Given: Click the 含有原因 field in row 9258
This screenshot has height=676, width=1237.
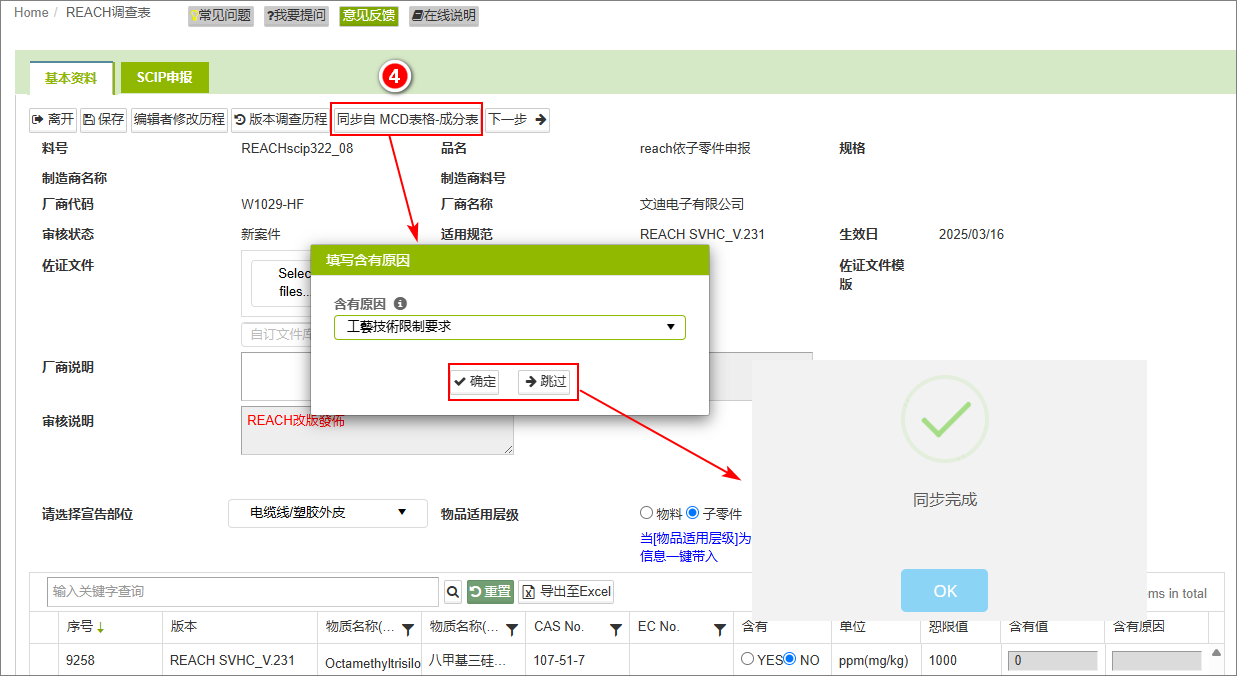Looking at the screenshot, I should [1157, 661].
